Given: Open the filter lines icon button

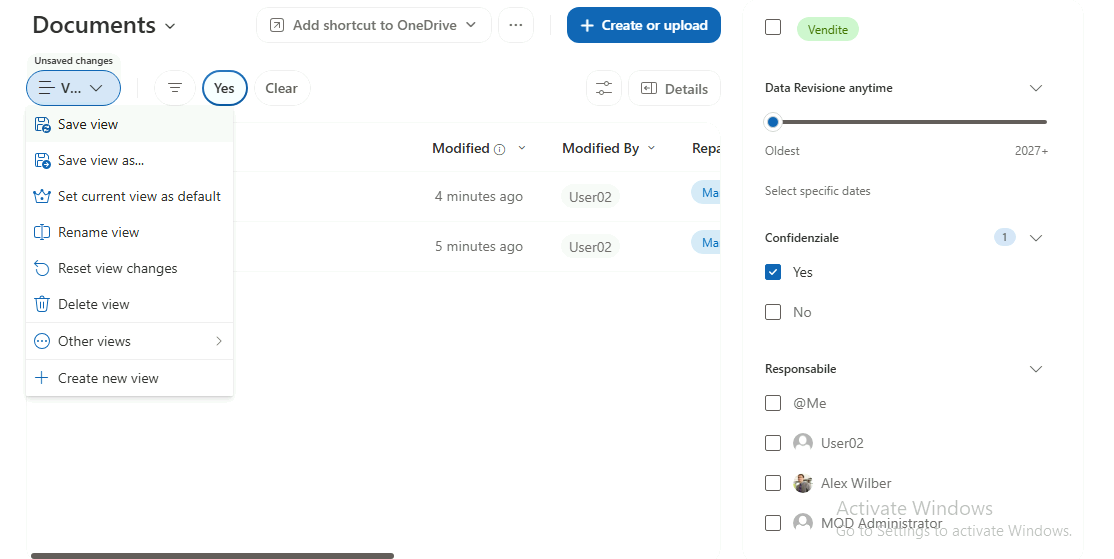Looking at the screenshot, I should [x=175, y=88].
